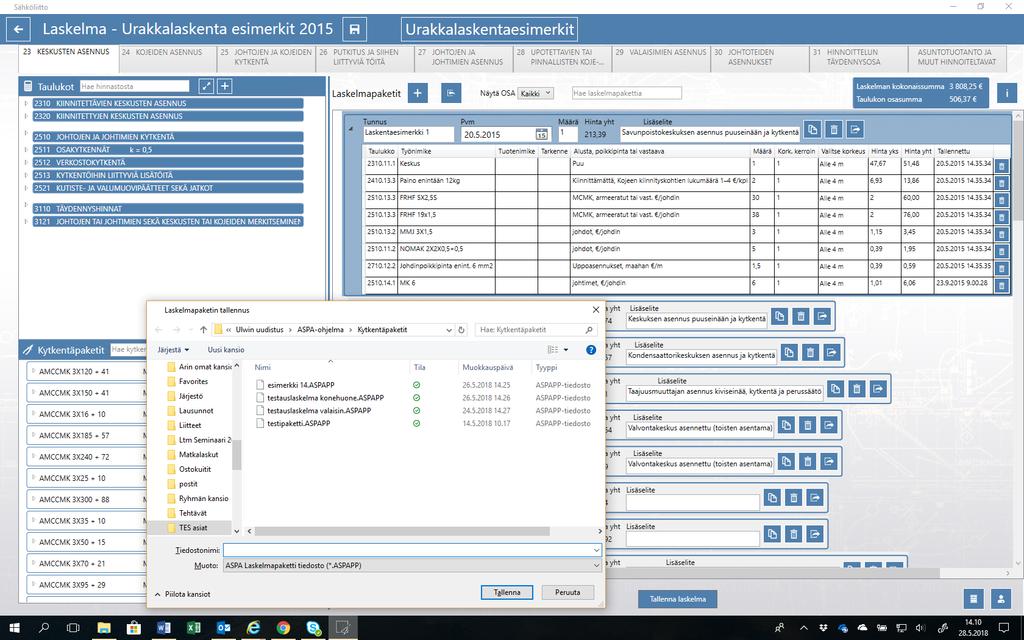Create a folder with Uusi kansio
Image resolution: width=1024 pixels, height=640 pixels.
coord(226,350)
